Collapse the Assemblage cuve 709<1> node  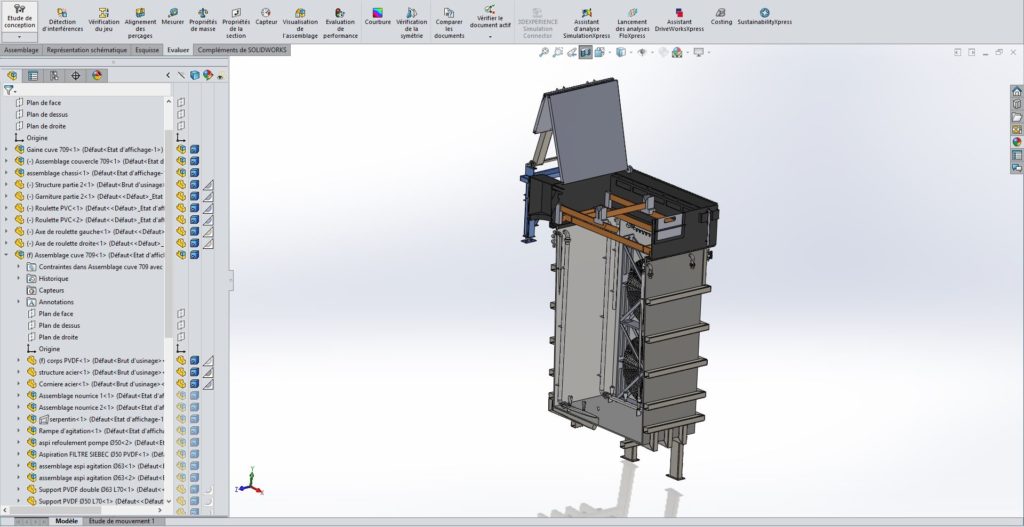click(x=6, y=255)
